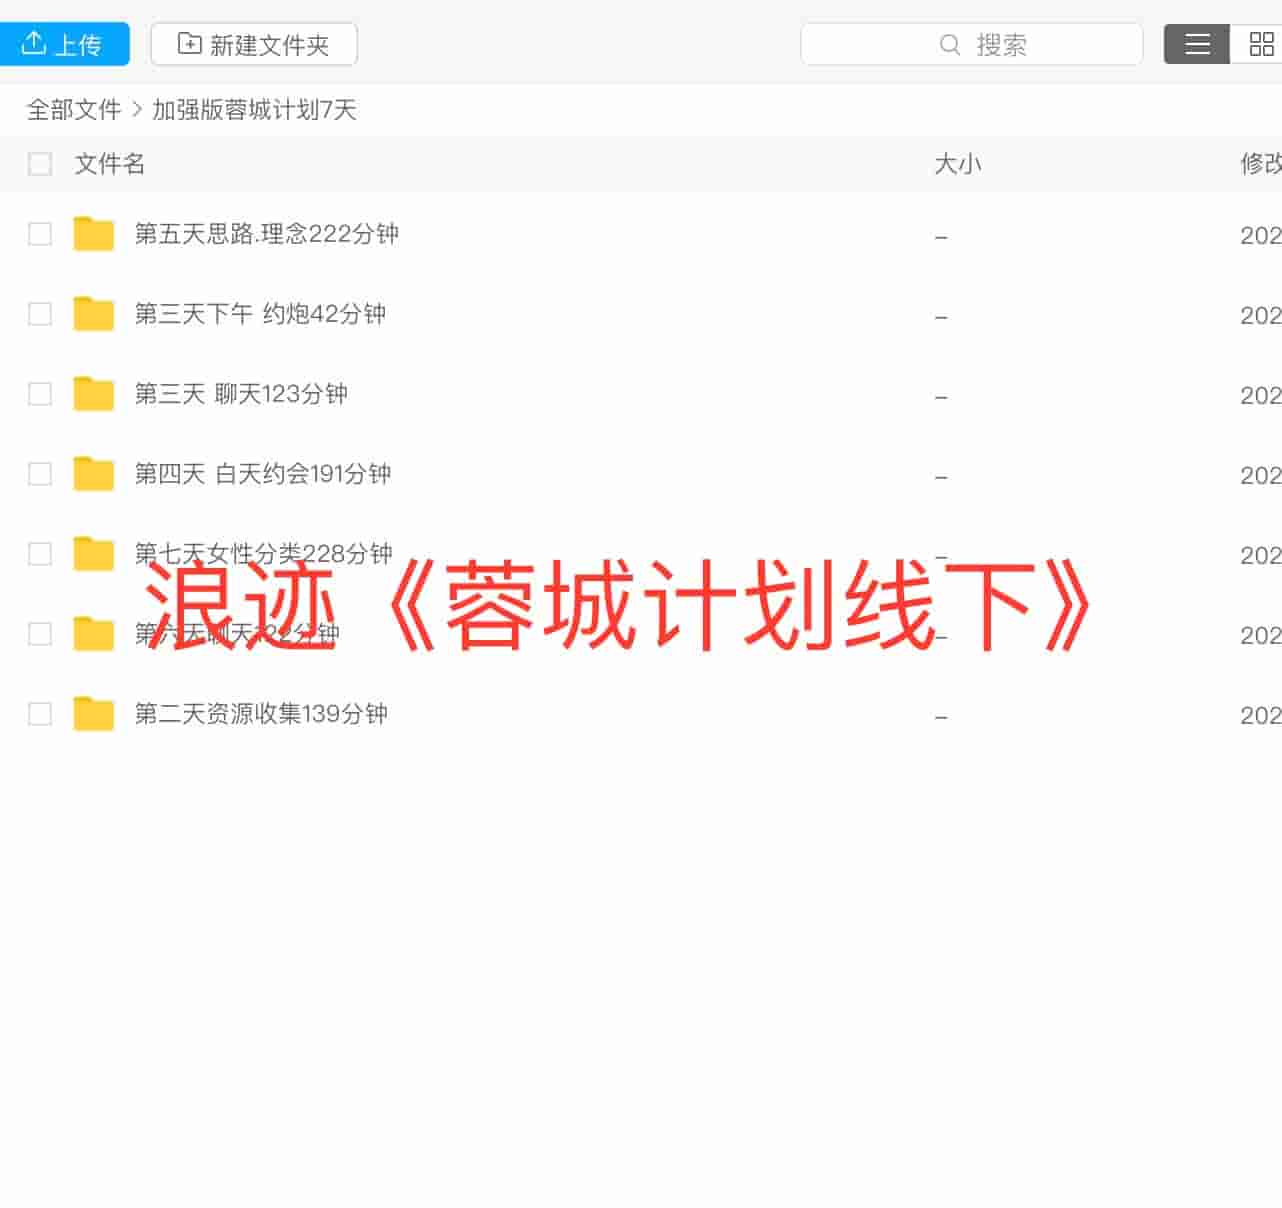Focus the 搜索 search field
This screenshot has height=1208, width=1282.
[972, 44]
